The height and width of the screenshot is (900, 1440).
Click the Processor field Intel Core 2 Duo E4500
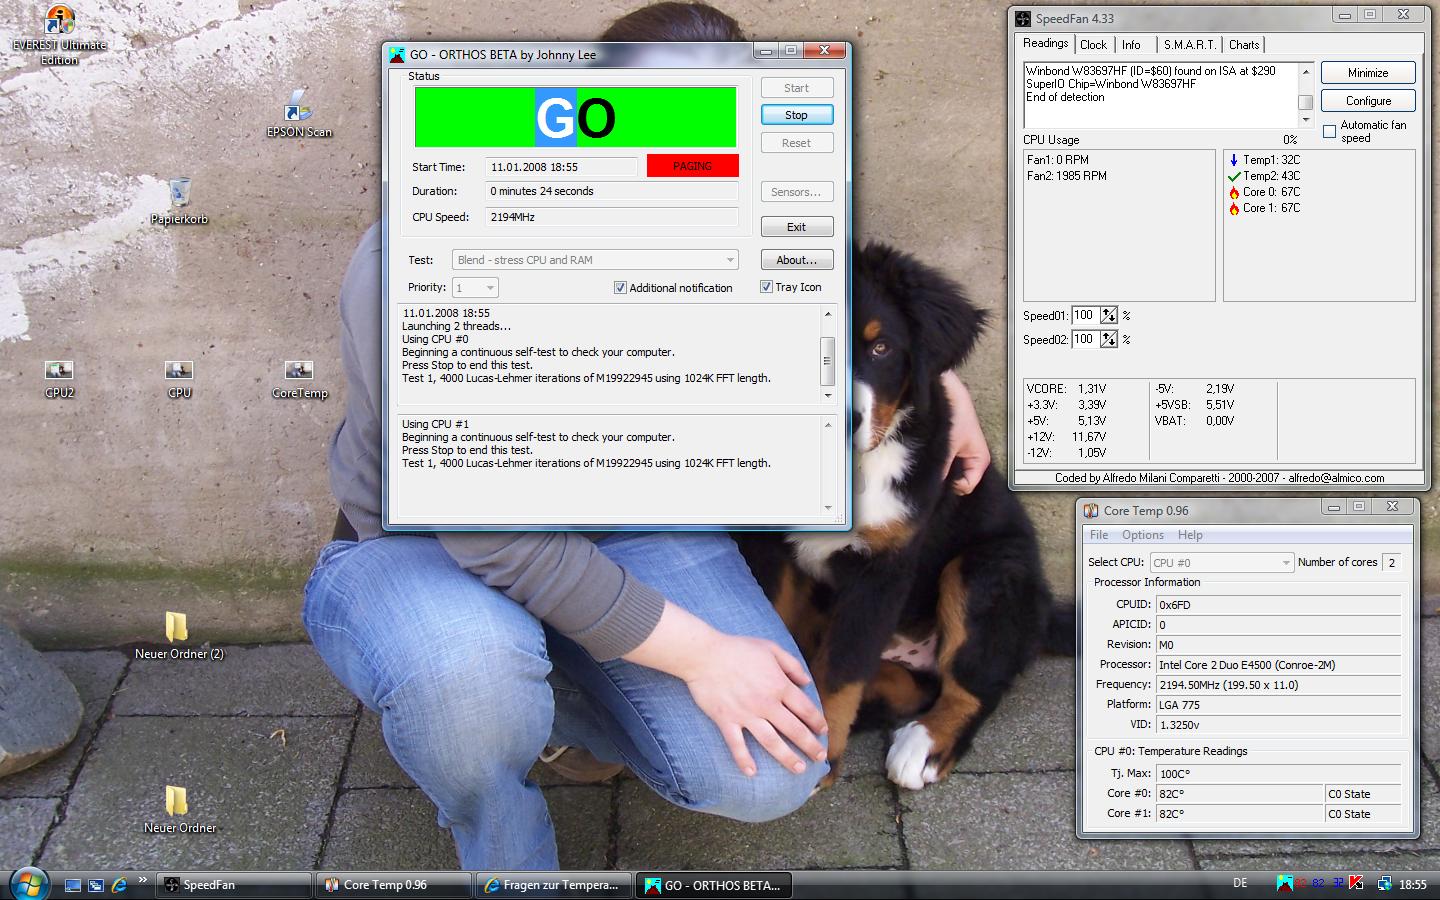tap(1278, 665)
